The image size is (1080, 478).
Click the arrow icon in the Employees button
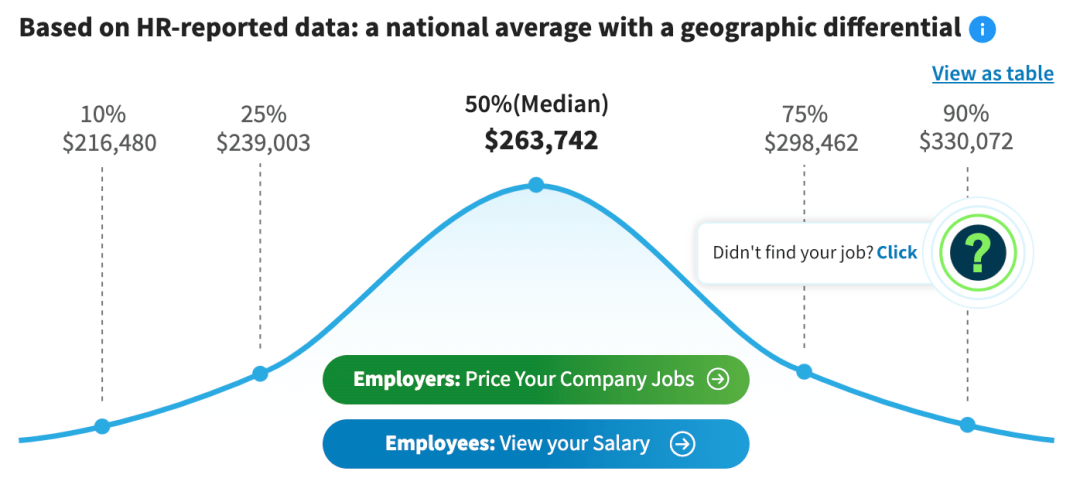pyautogui.click(x=682, y=444)
